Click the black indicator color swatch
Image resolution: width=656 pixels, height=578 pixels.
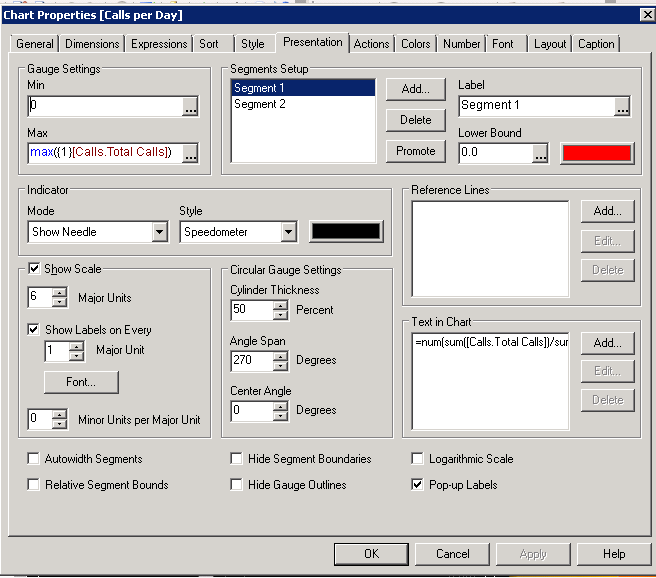pyautogui.click(x=346, y=231)
